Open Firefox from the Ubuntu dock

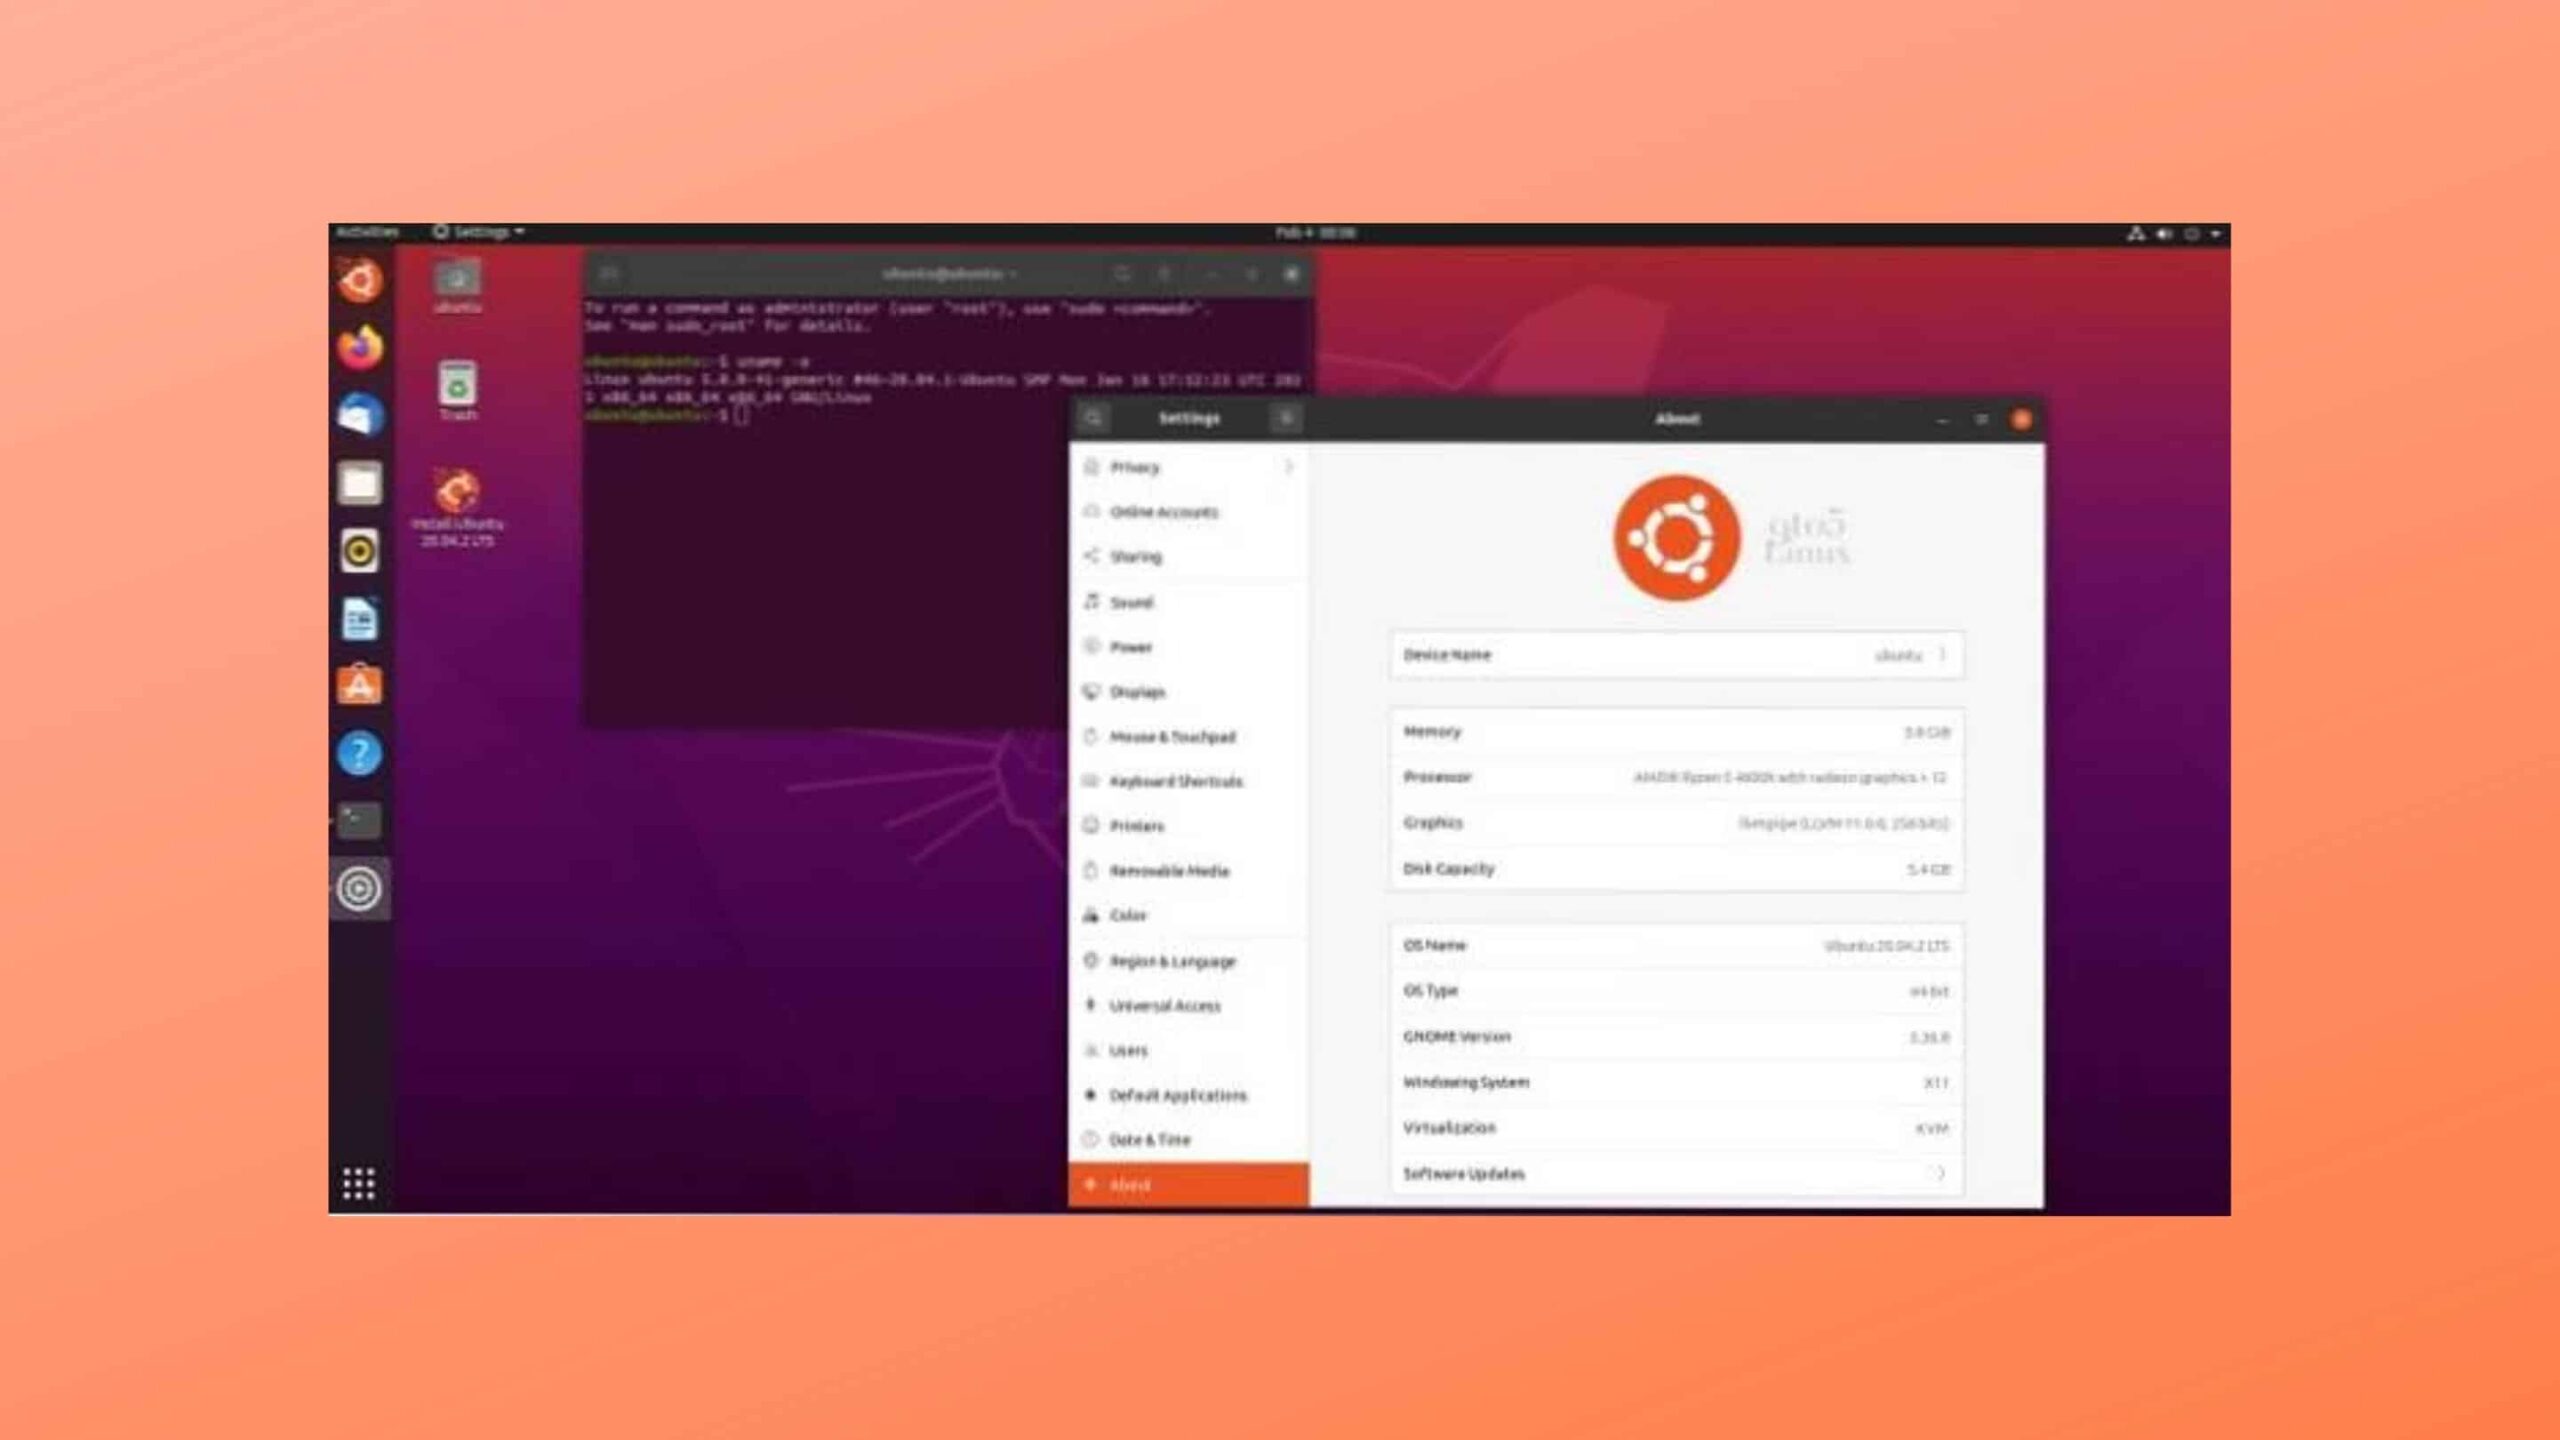[x=360, y=348]
